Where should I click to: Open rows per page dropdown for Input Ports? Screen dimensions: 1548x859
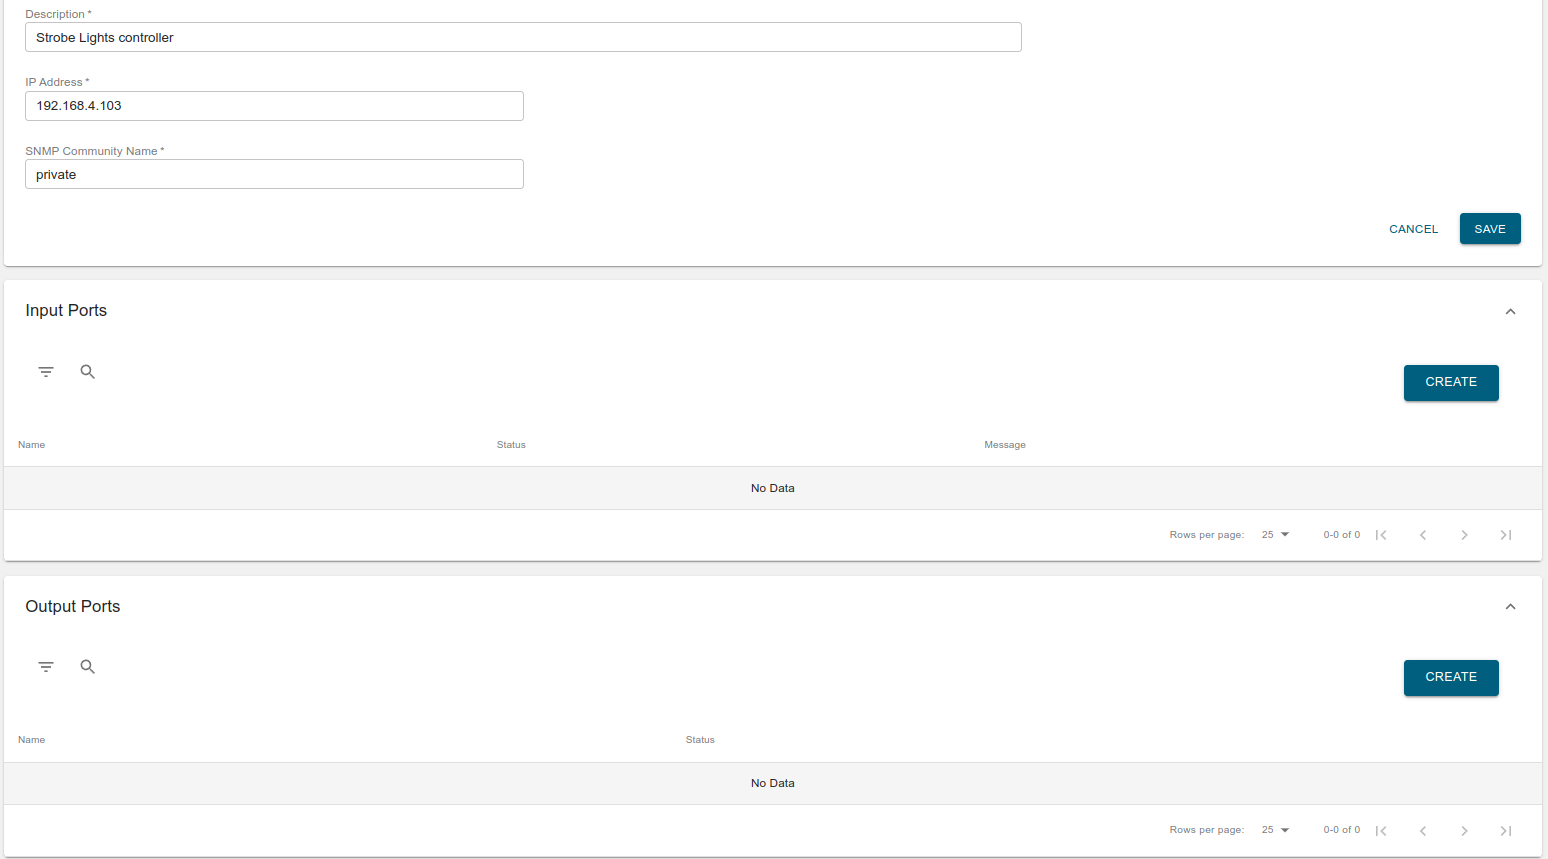(1274, 534)
